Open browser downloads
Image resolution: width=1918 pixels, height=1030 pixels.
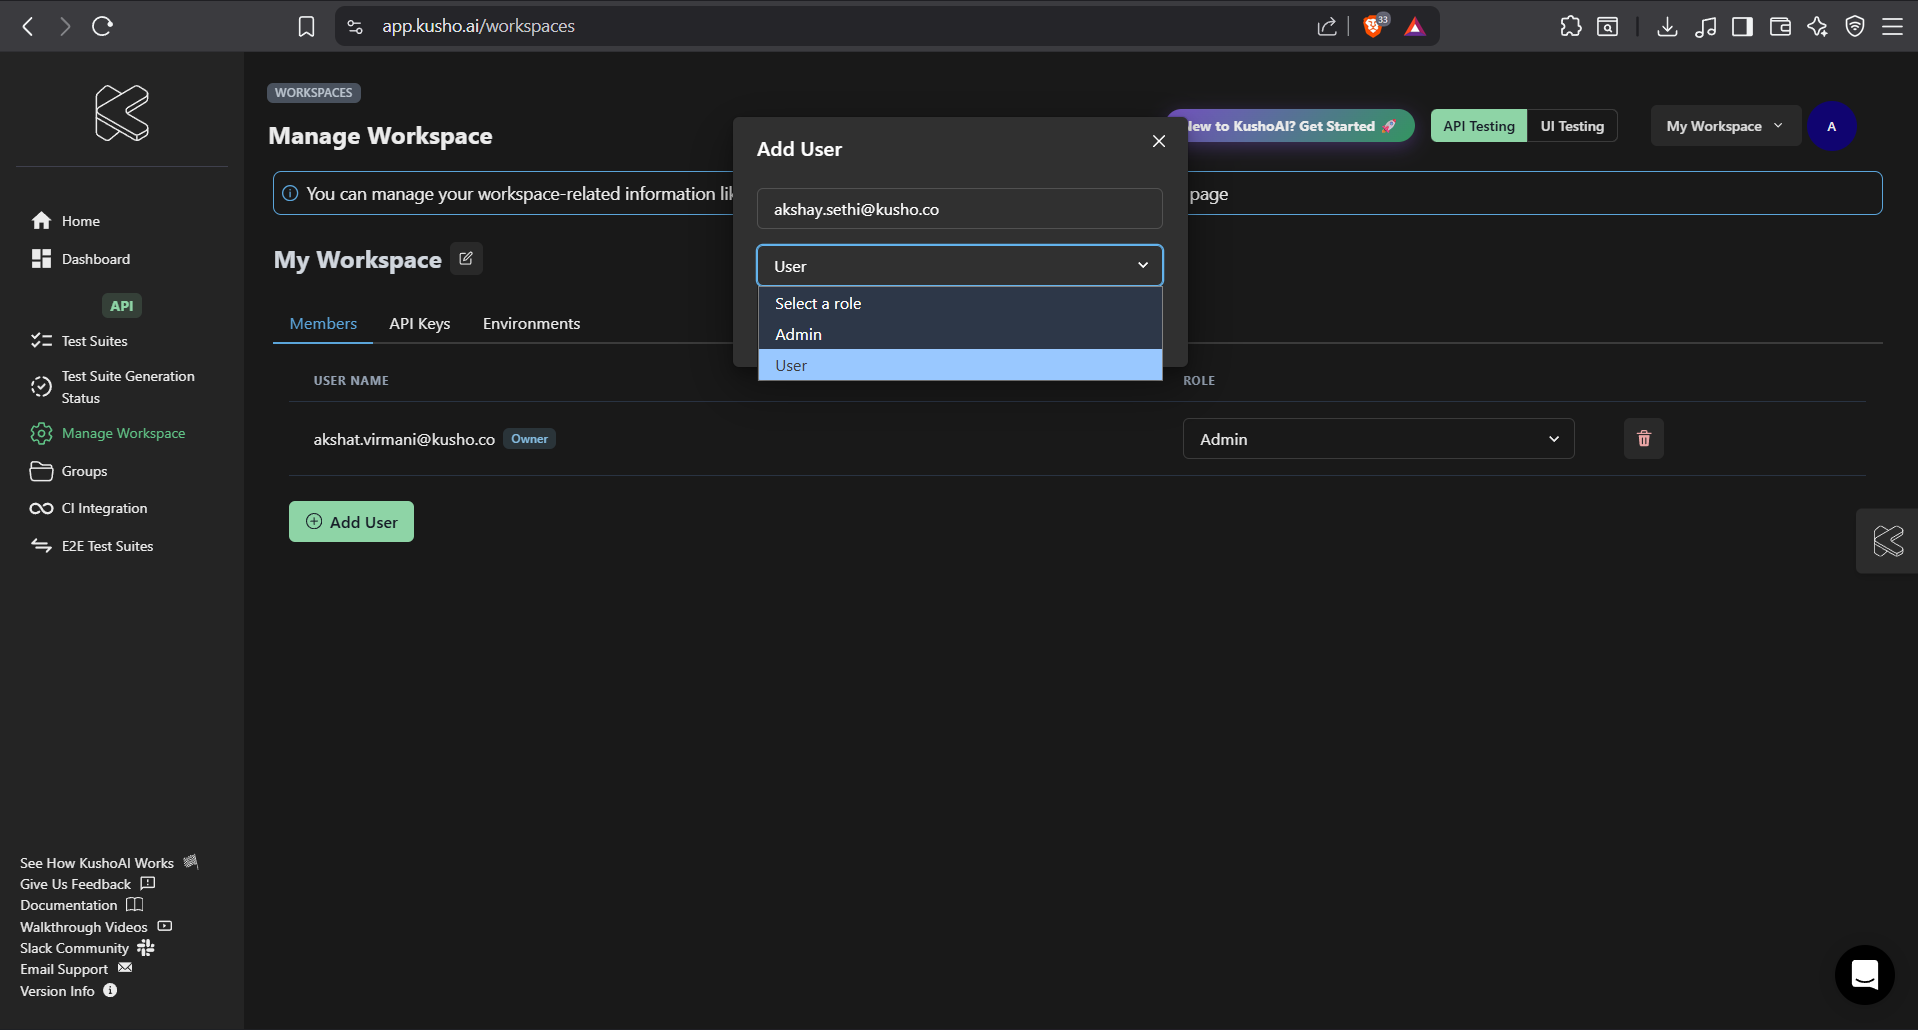tap(1667, 26)
